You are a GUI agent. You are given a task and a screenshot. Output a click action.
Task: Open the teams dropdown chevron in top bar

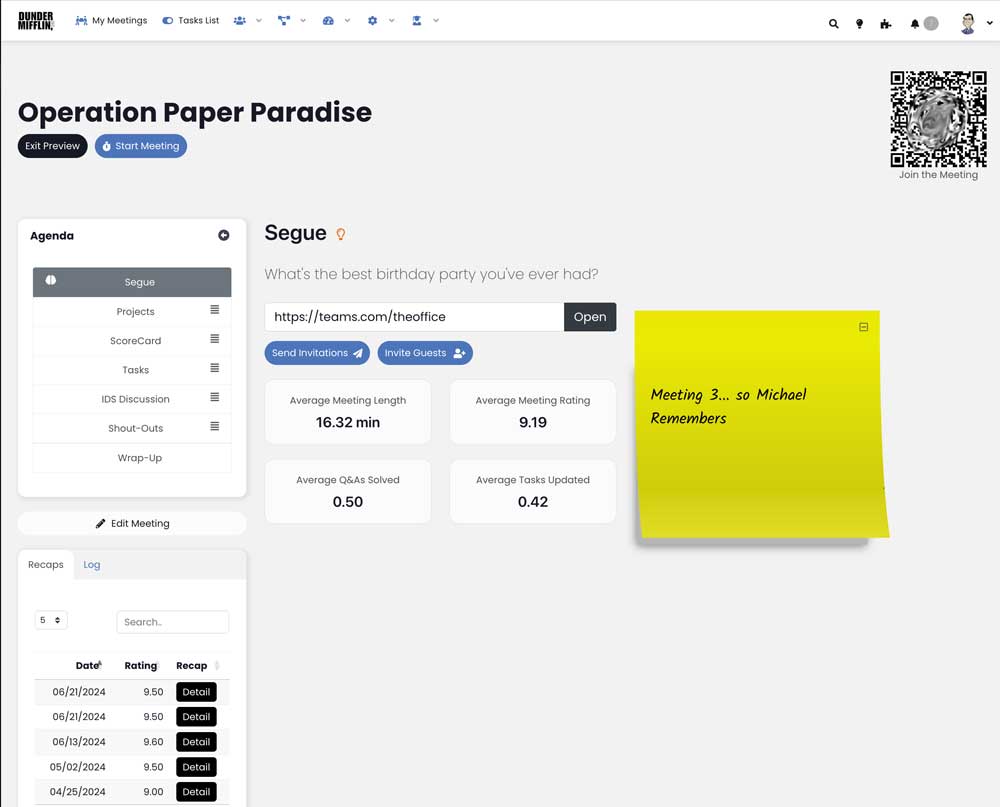pyautogui.click(x=258, y=20)
